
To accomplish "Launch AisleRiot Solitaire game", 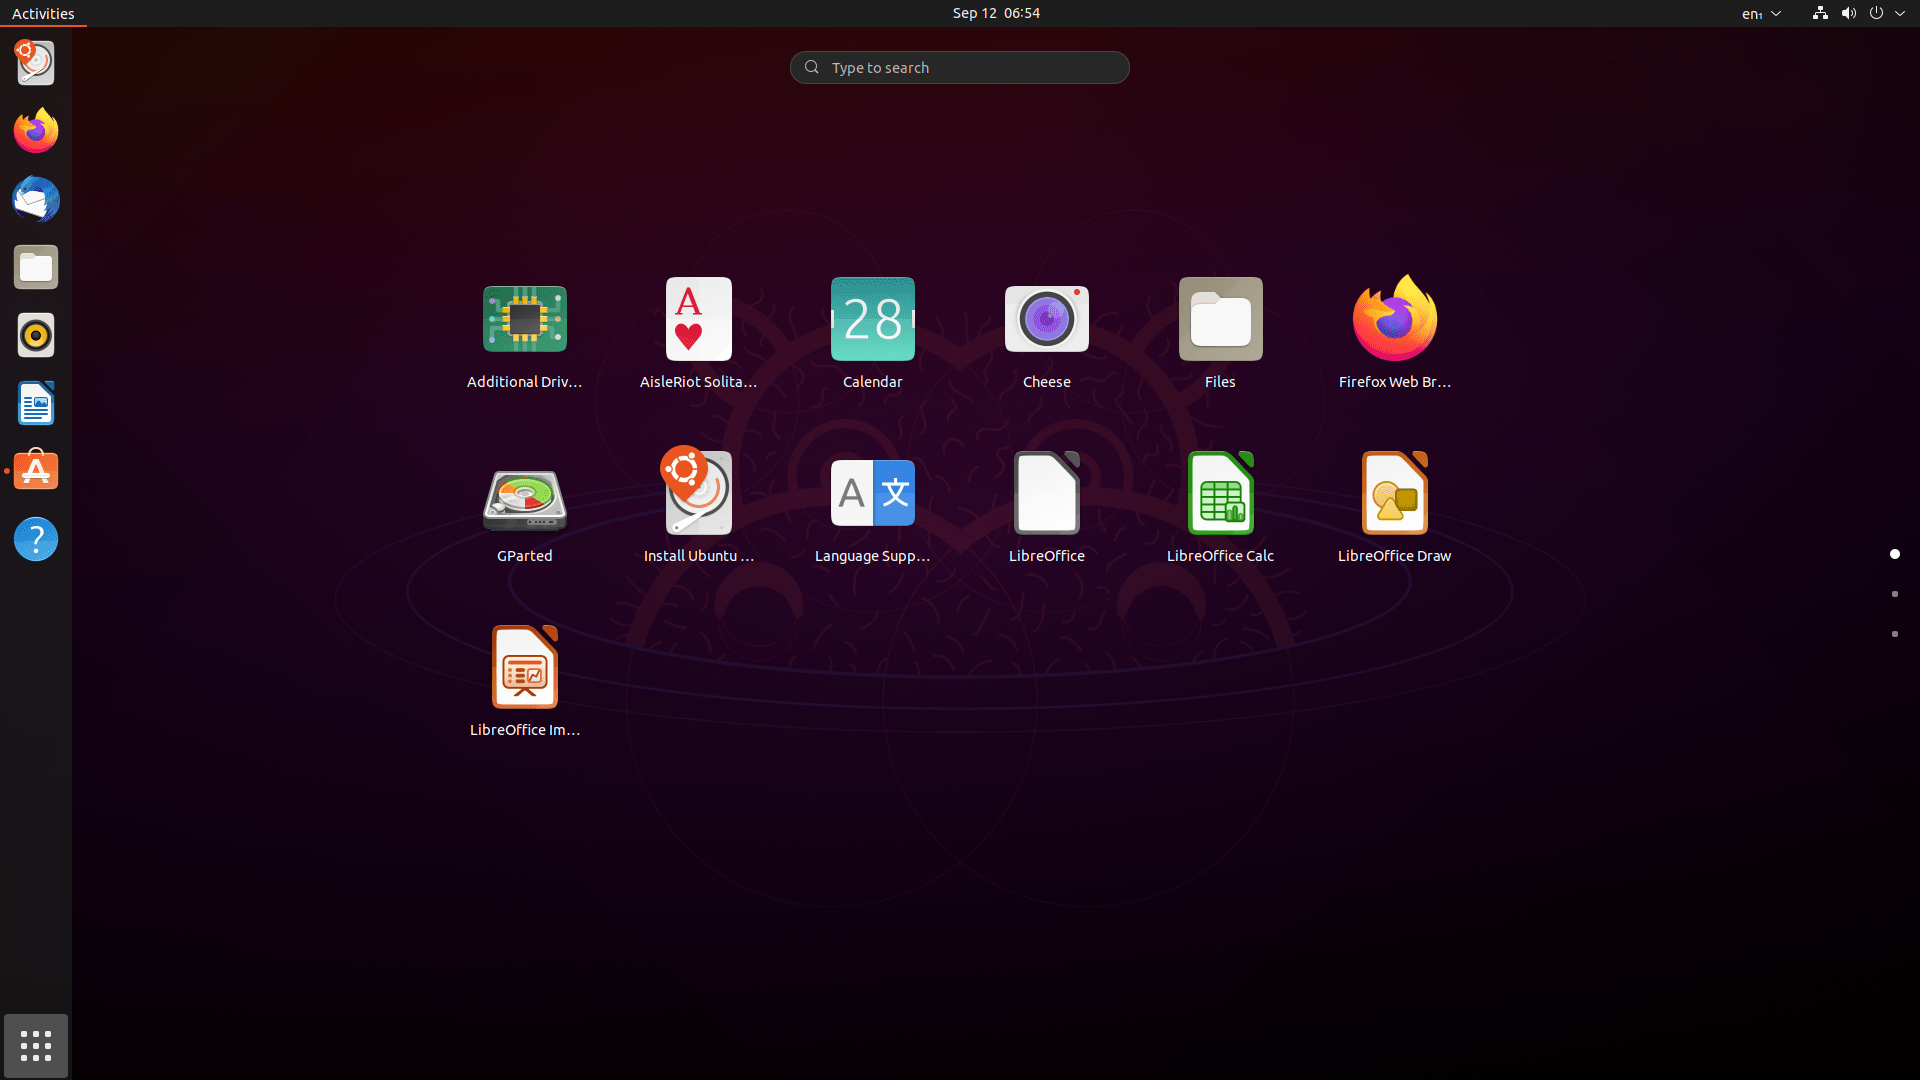I will (698, 320).
